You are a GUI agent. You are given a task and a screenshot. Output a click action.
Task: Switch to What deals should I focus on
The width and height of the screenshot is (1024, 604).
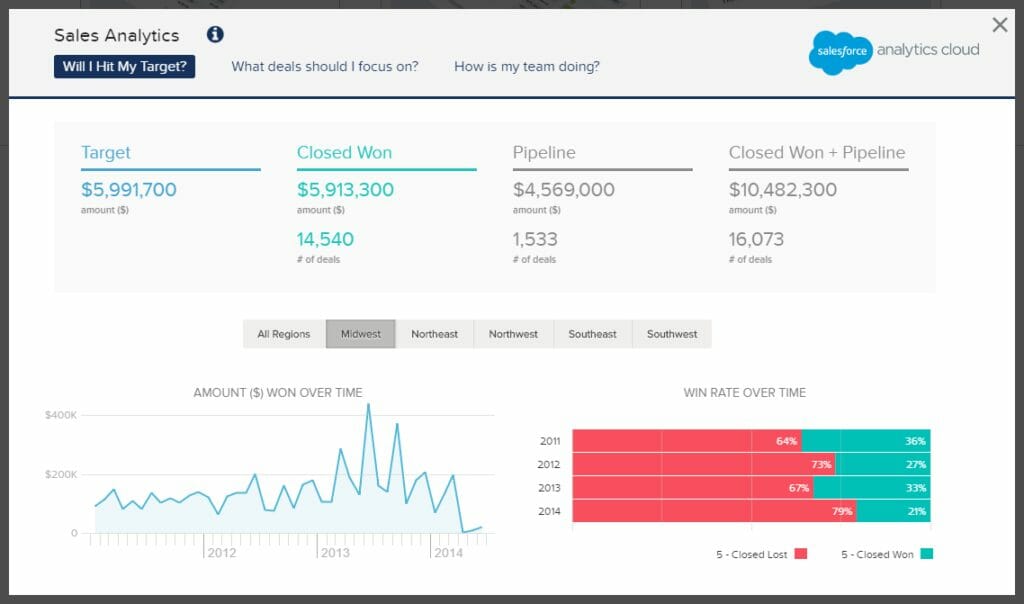click(325, 67)
